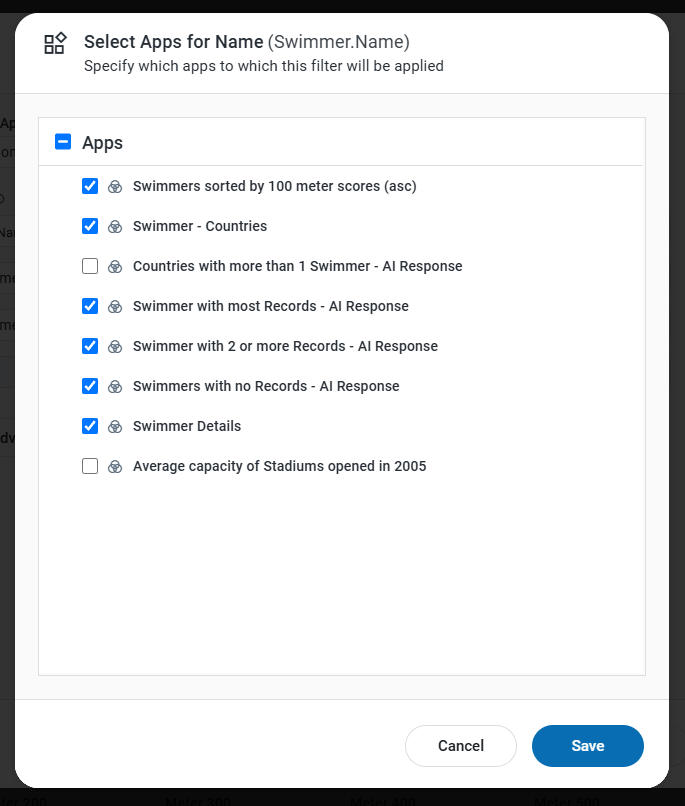Click icon beside Swimmers sorted by 100 meter scores
The height and width of the screenshot is (806, 685).
[x=115, y=186]
